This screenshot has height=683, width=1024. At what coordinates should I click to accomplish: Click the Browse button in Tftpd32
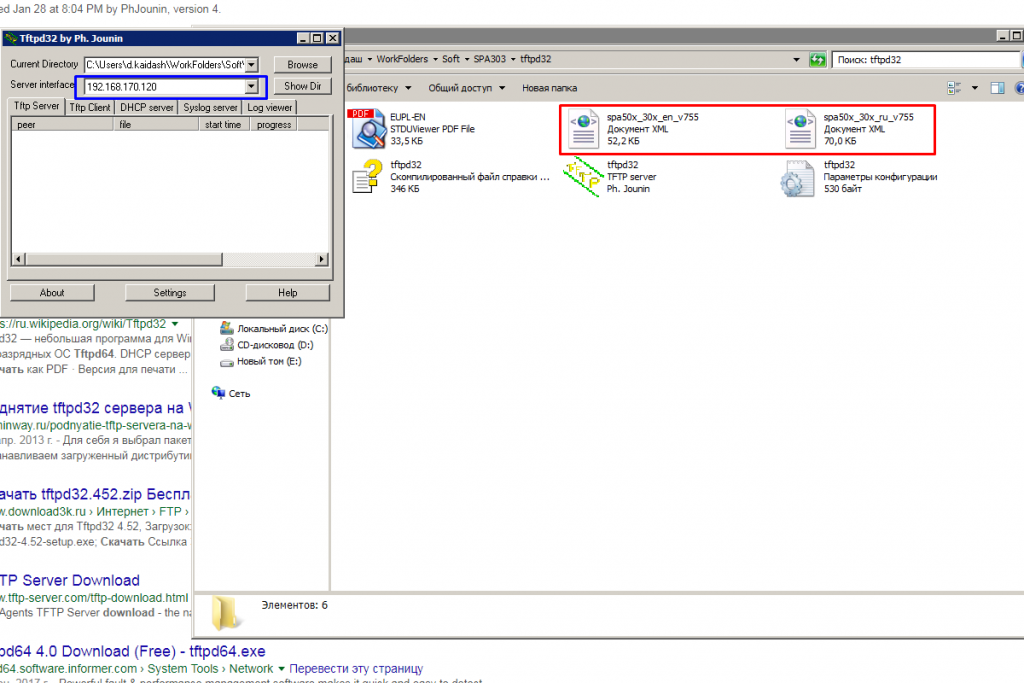coord(302,65)
